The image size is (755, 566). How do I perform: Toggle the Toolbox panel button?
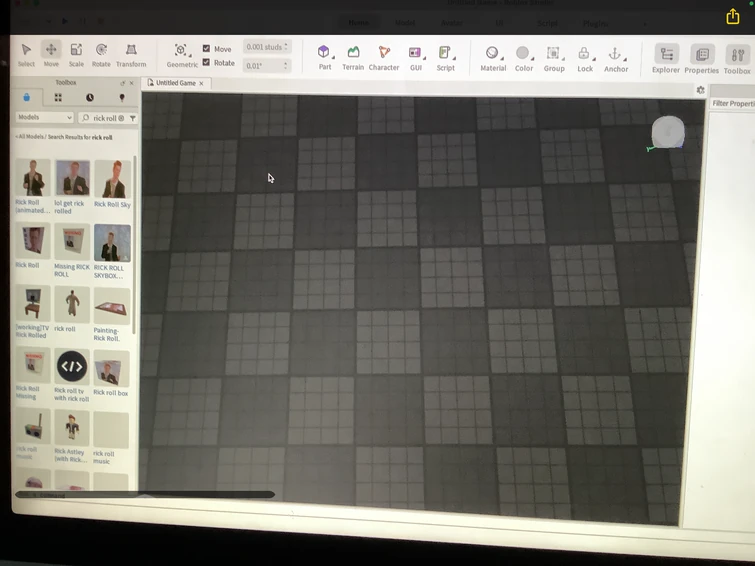tap(737, 60)
